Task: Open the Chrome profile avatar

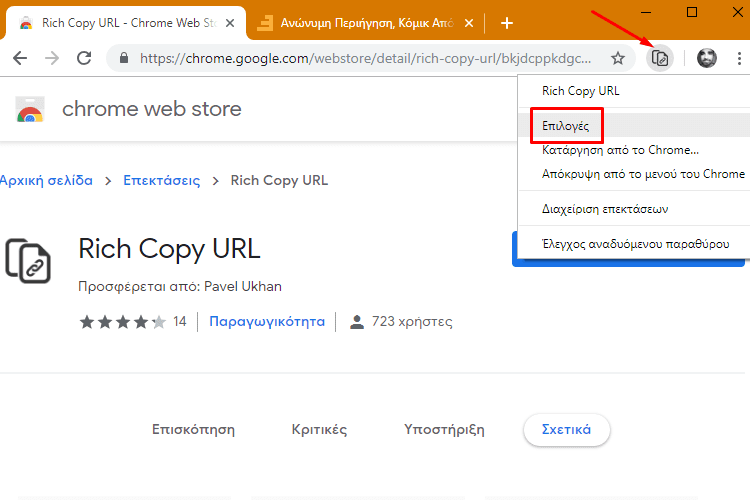Action: coord(706,58)
